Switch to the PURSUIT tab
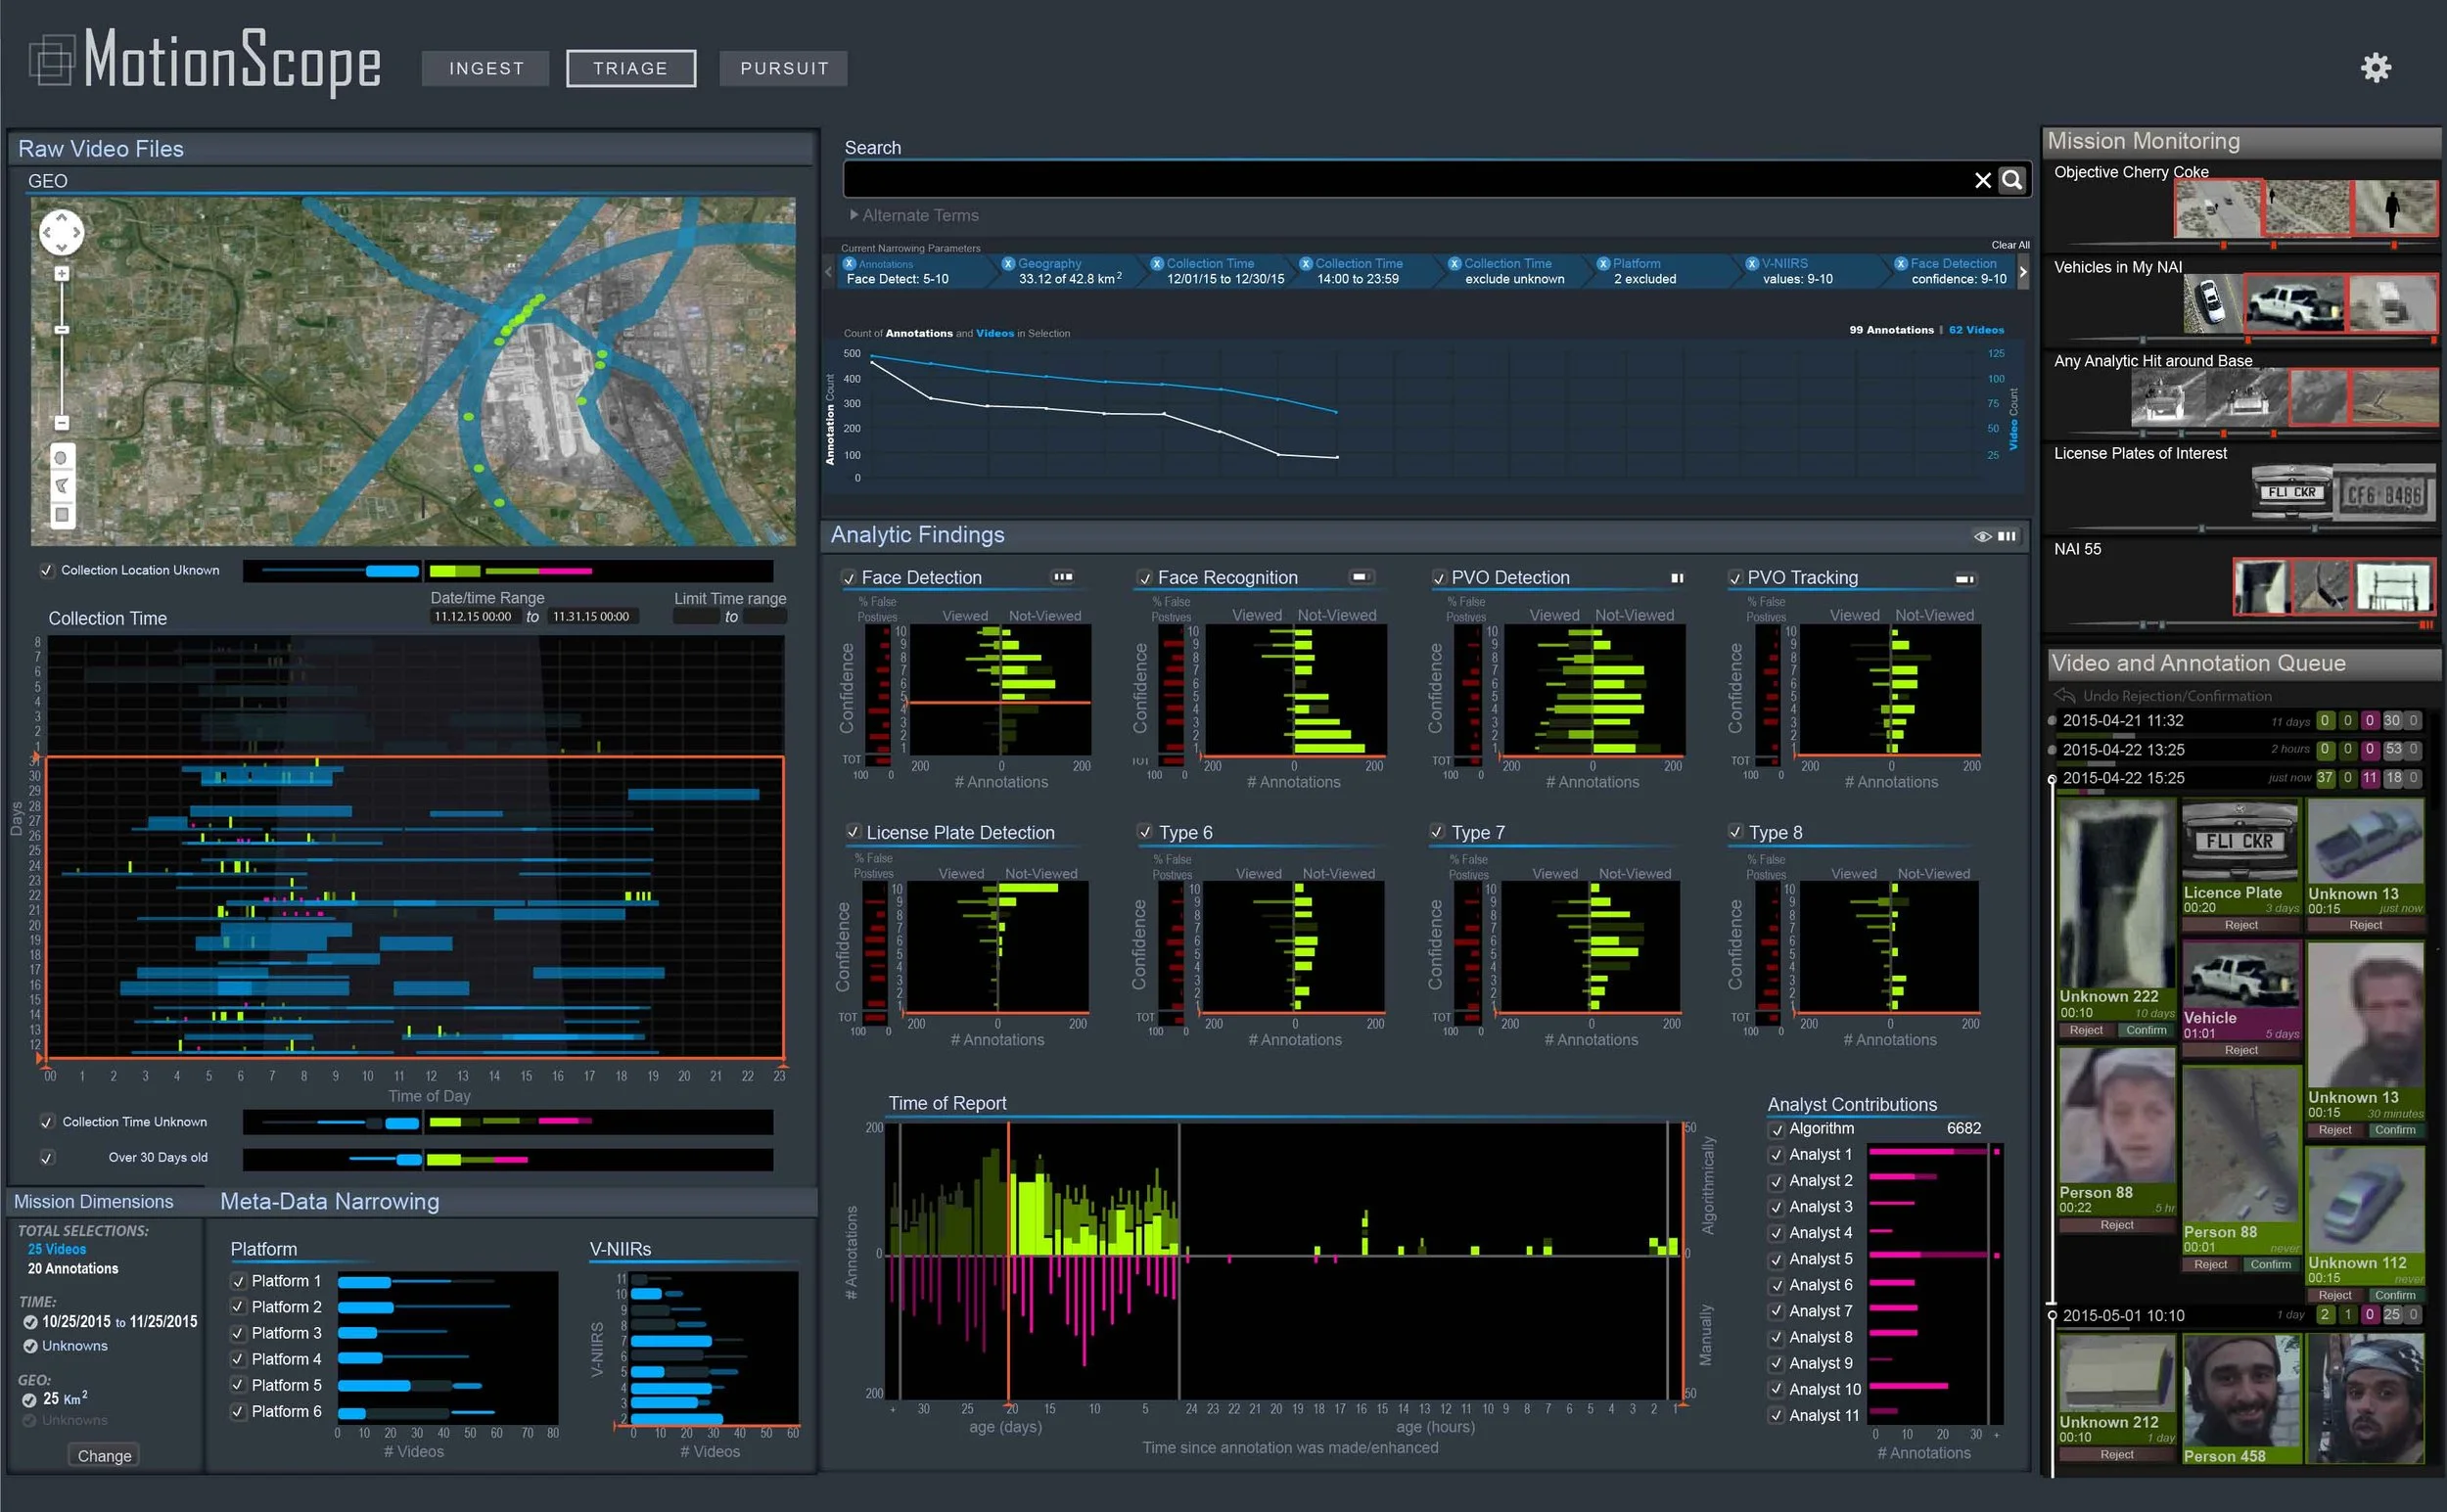The width and height of the screenshot is (2447, 1512). (x=784, y=68)
